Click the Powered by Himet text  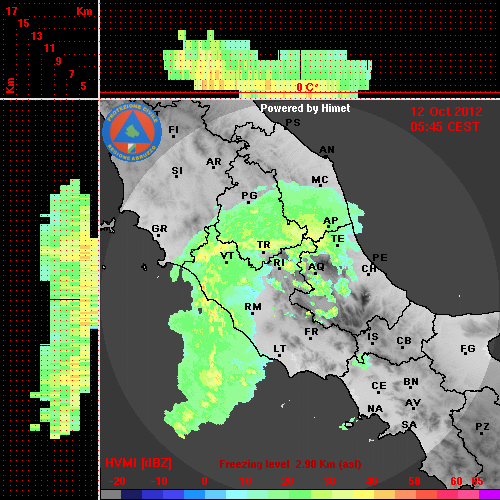(305, 108)
